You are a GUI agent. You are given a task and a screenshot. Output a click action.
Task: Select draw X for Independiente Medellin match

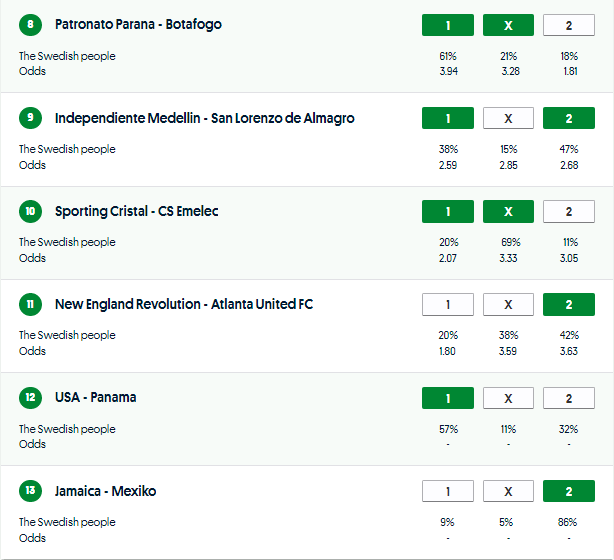point(508,118)
